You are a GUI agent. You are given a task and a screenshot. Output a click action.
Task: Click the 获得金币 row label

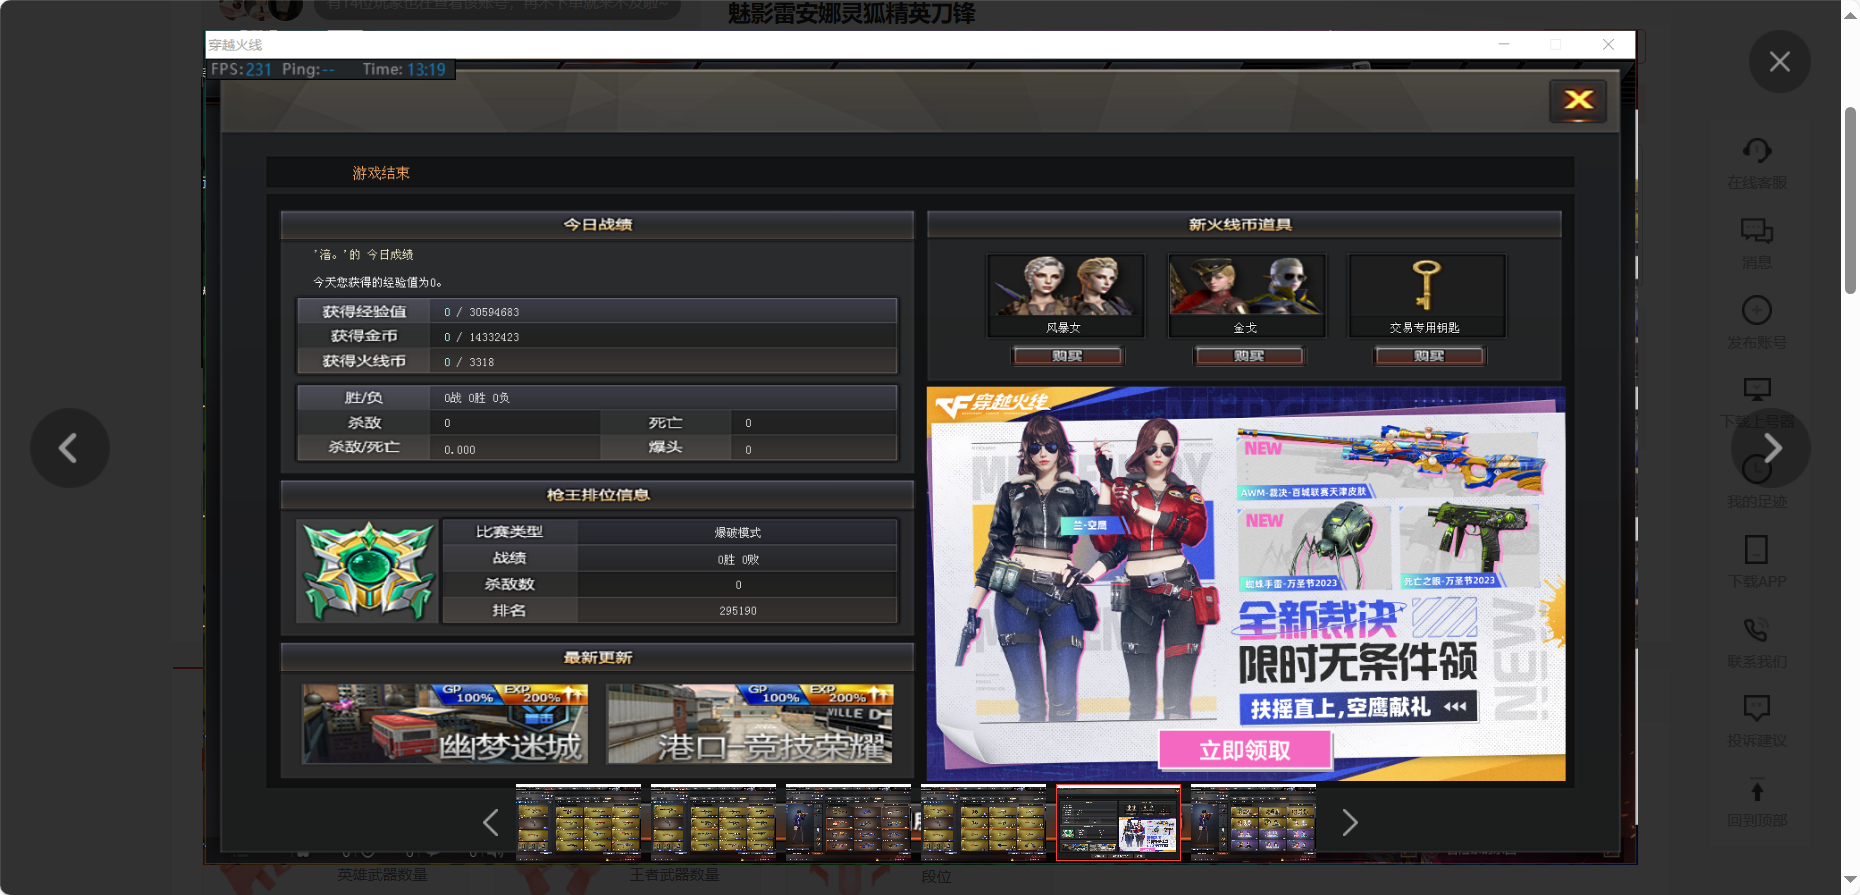(x=364, y=336)
